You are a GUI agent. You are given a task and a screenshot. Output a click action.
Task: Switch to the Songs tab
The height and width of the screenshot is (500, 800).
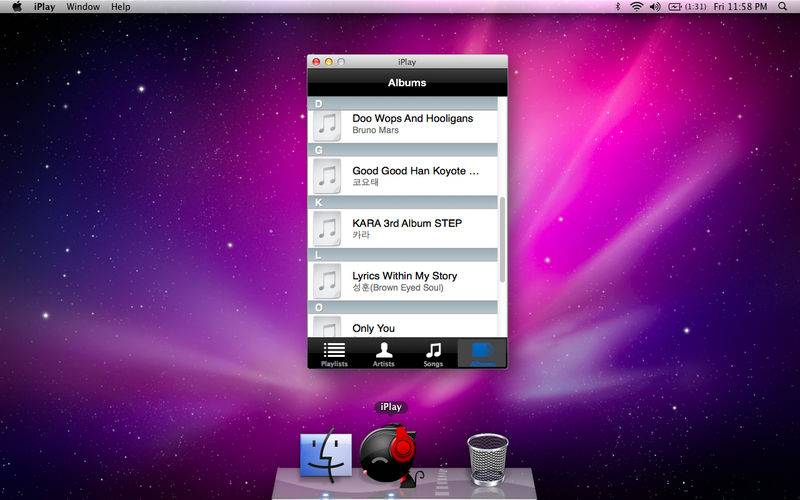click(x=433, y=353)
